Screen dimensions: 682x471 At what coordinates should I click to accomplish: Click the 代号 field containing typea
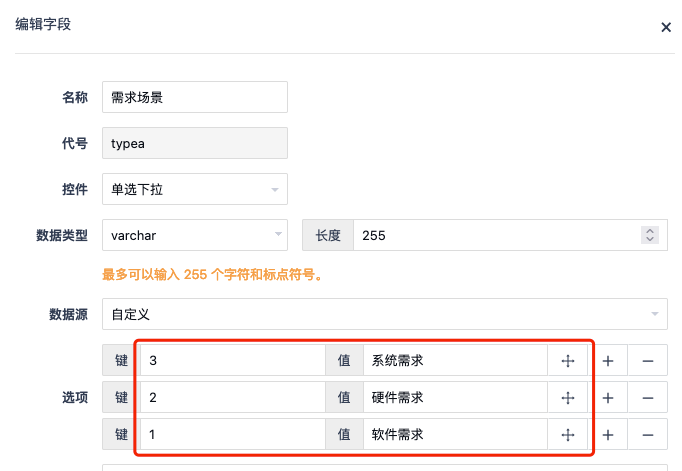click(195, 143)
